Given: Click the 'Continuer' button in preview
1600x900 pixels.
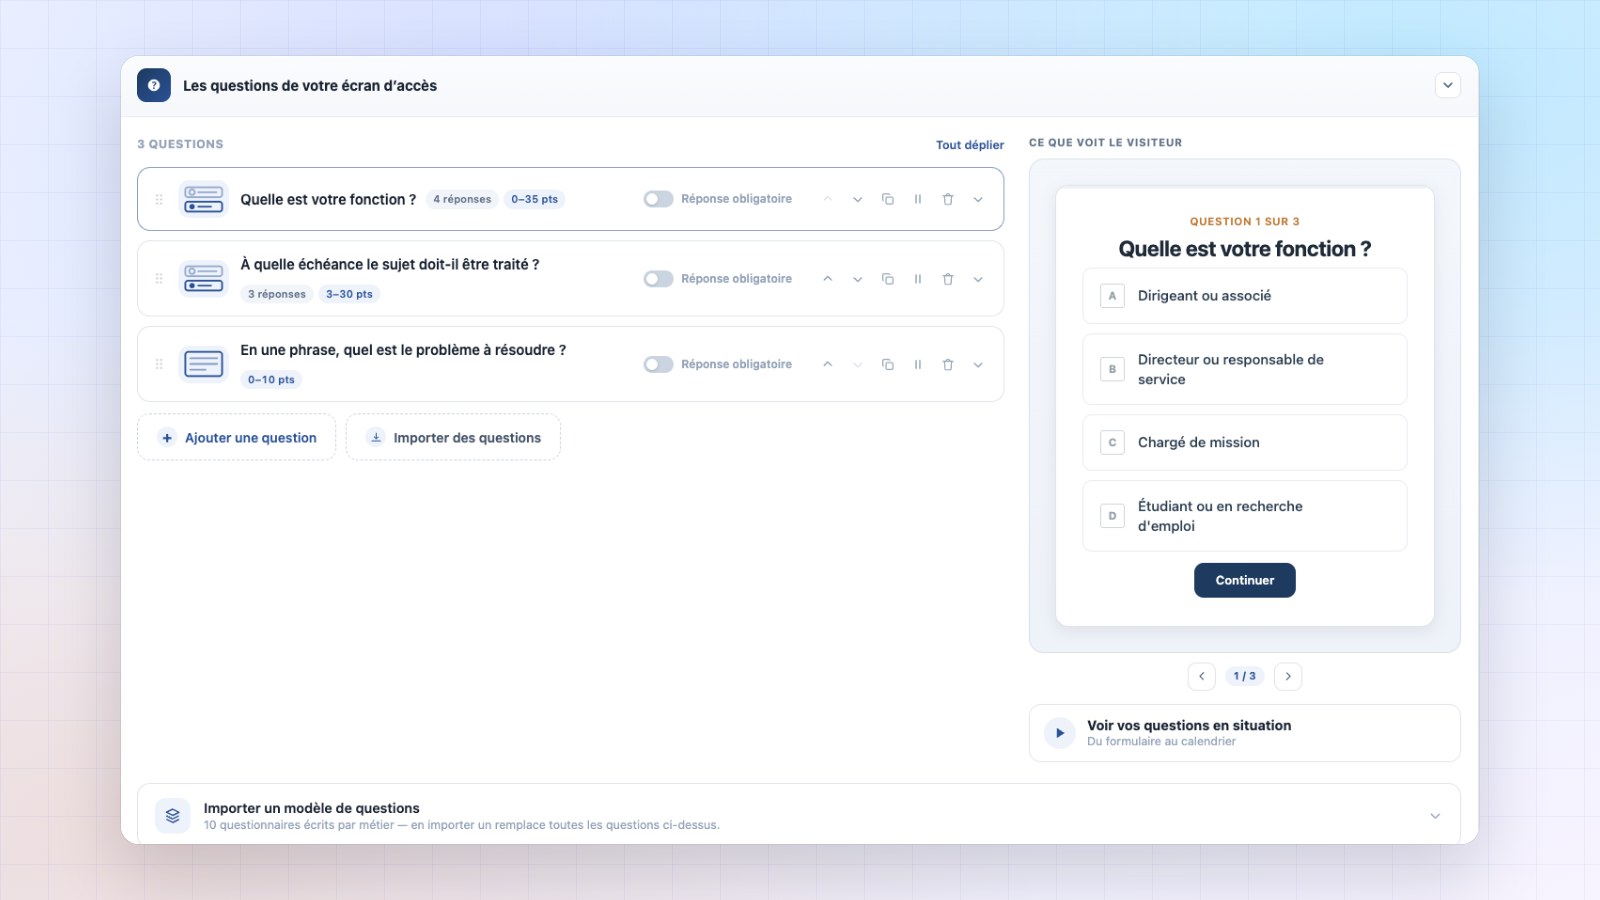Looking at the screenshot, I should click(1244, 580).
